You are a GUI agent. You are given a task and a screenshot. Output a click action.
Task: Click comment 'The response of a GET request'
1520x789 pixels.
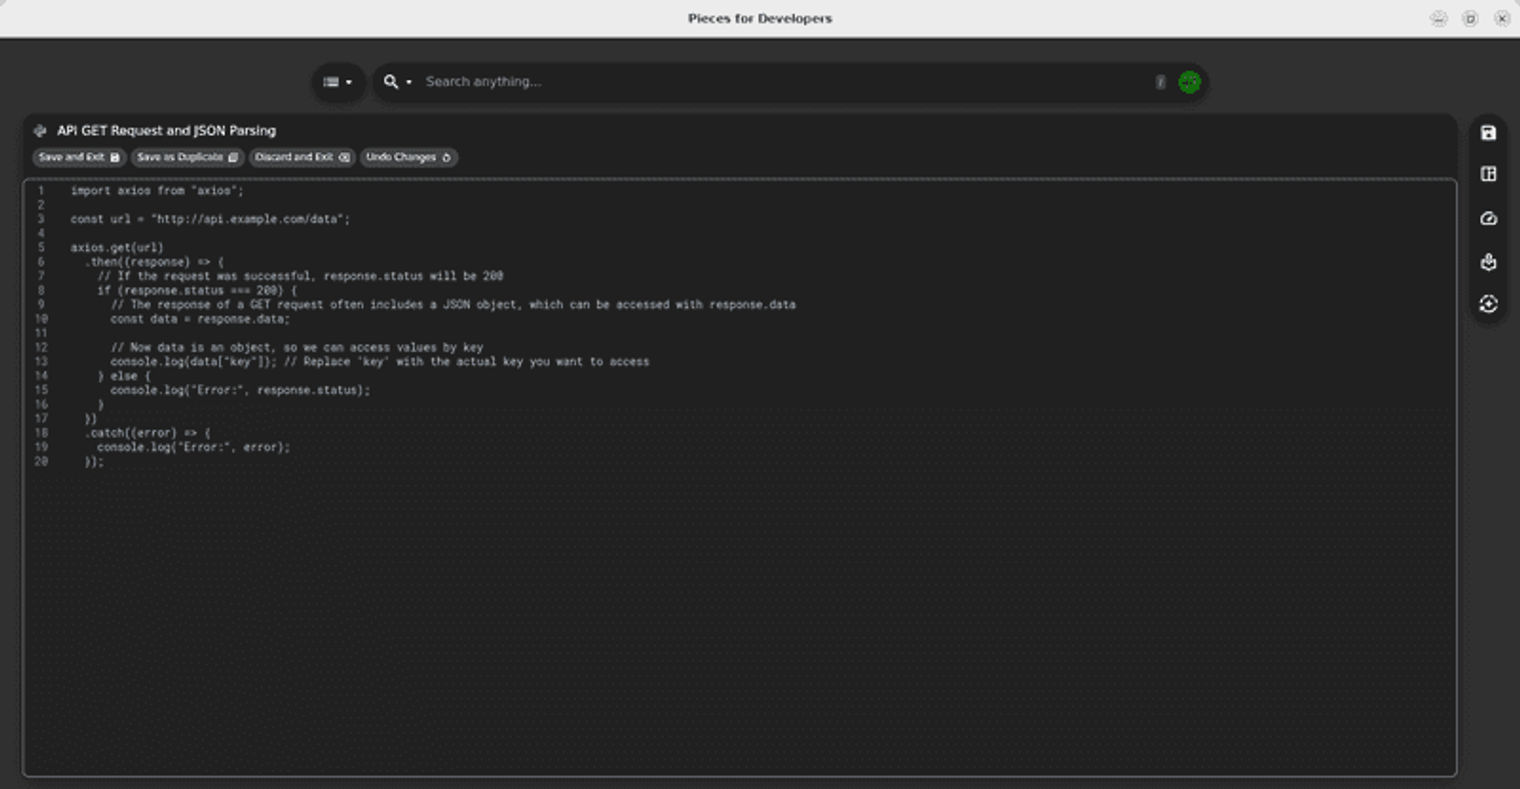coord(453,305)
